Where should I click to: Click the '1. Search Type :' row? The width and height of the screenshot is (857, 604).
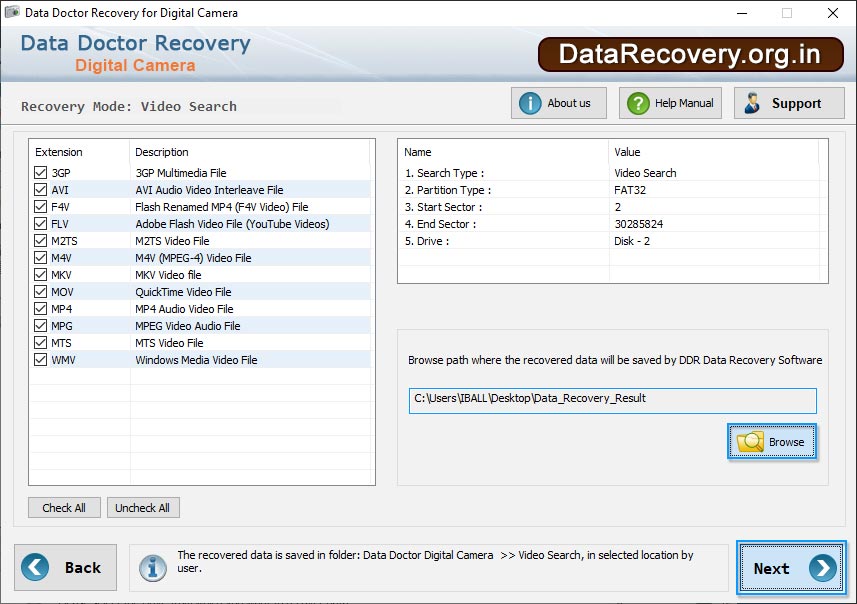[613, 173]
